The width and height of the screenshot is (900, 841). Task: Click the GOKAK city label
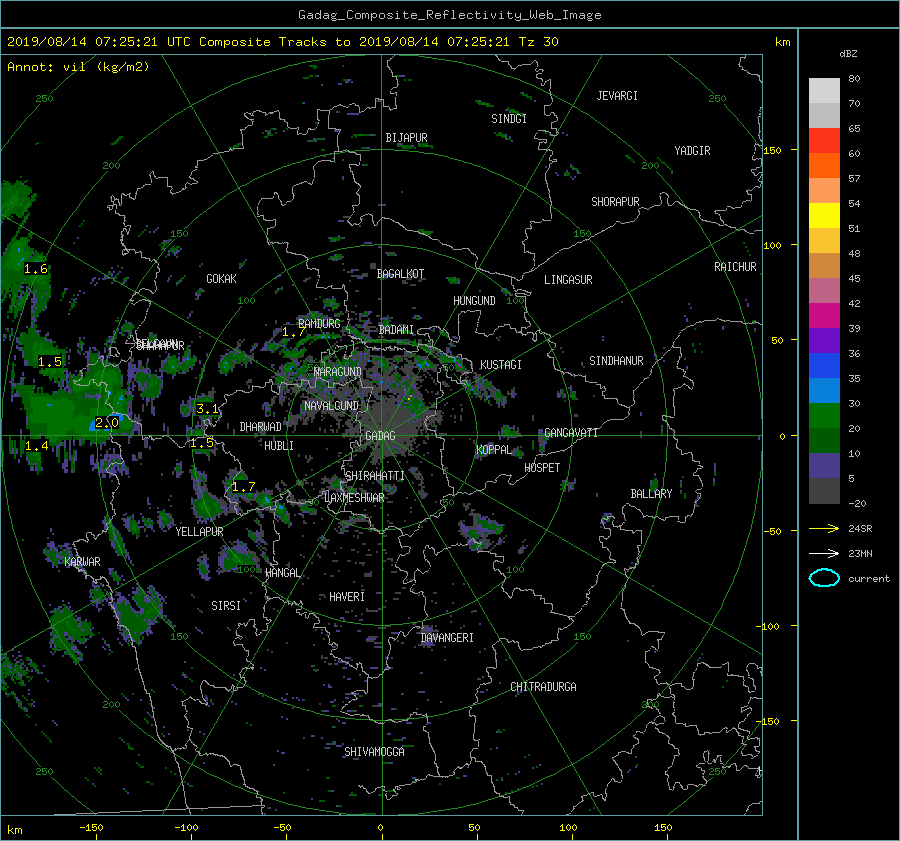(222, 279)
